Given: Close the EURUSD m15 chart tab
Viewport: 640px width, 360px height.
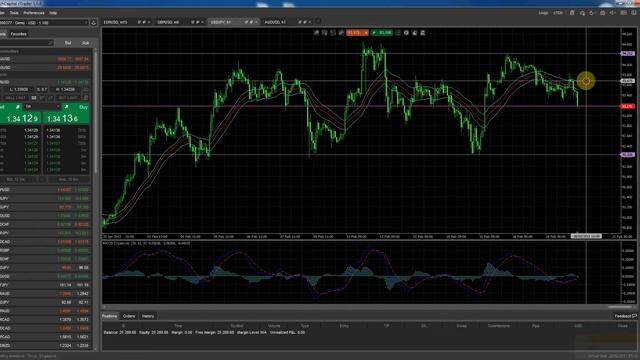Looking at the screenshot, I should click(149, 22).
